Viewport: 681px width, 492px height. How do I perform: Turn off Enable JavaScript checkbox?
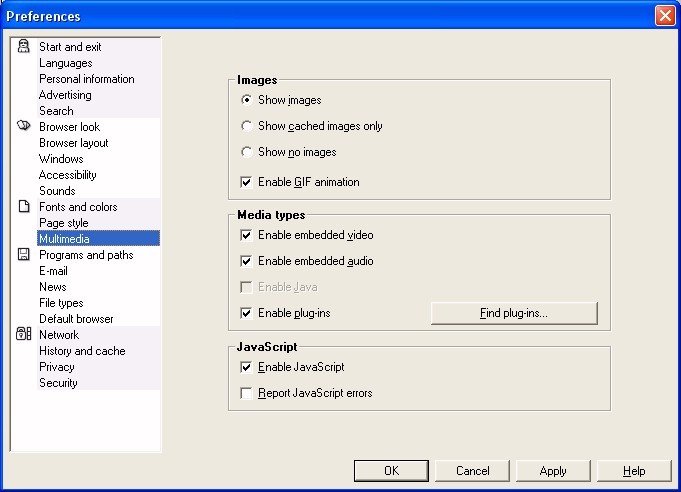(x=246, y=367)
